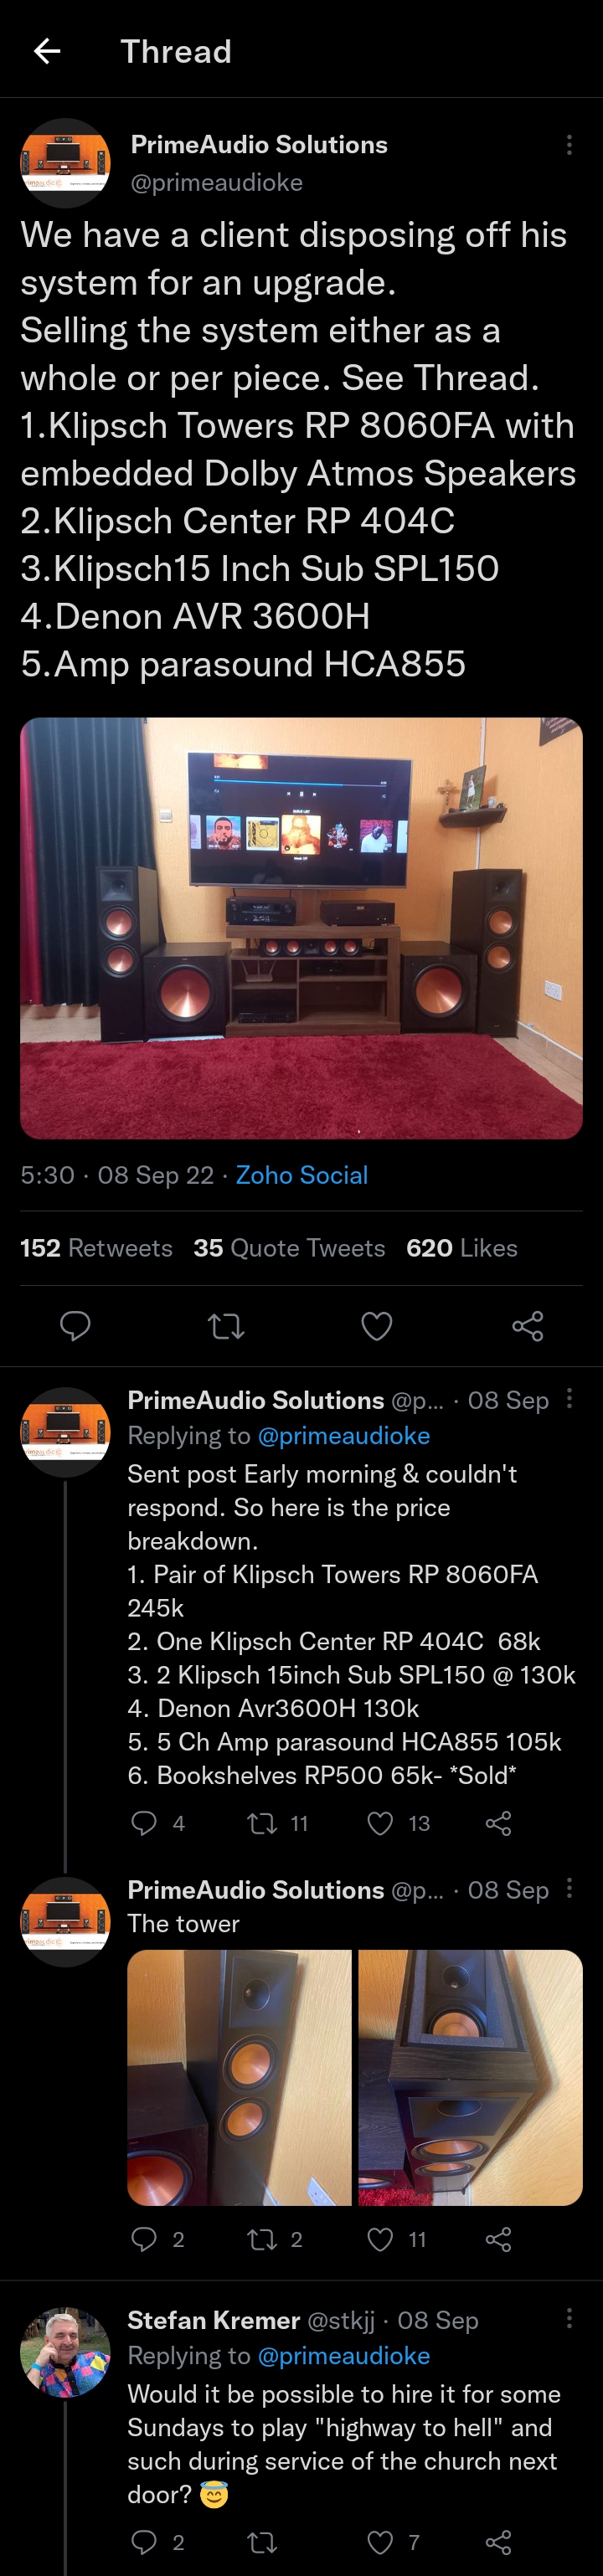Open more options on "The tower" tweet
Viewport: 603px width, 2576px height.
tap(569, 1888)
